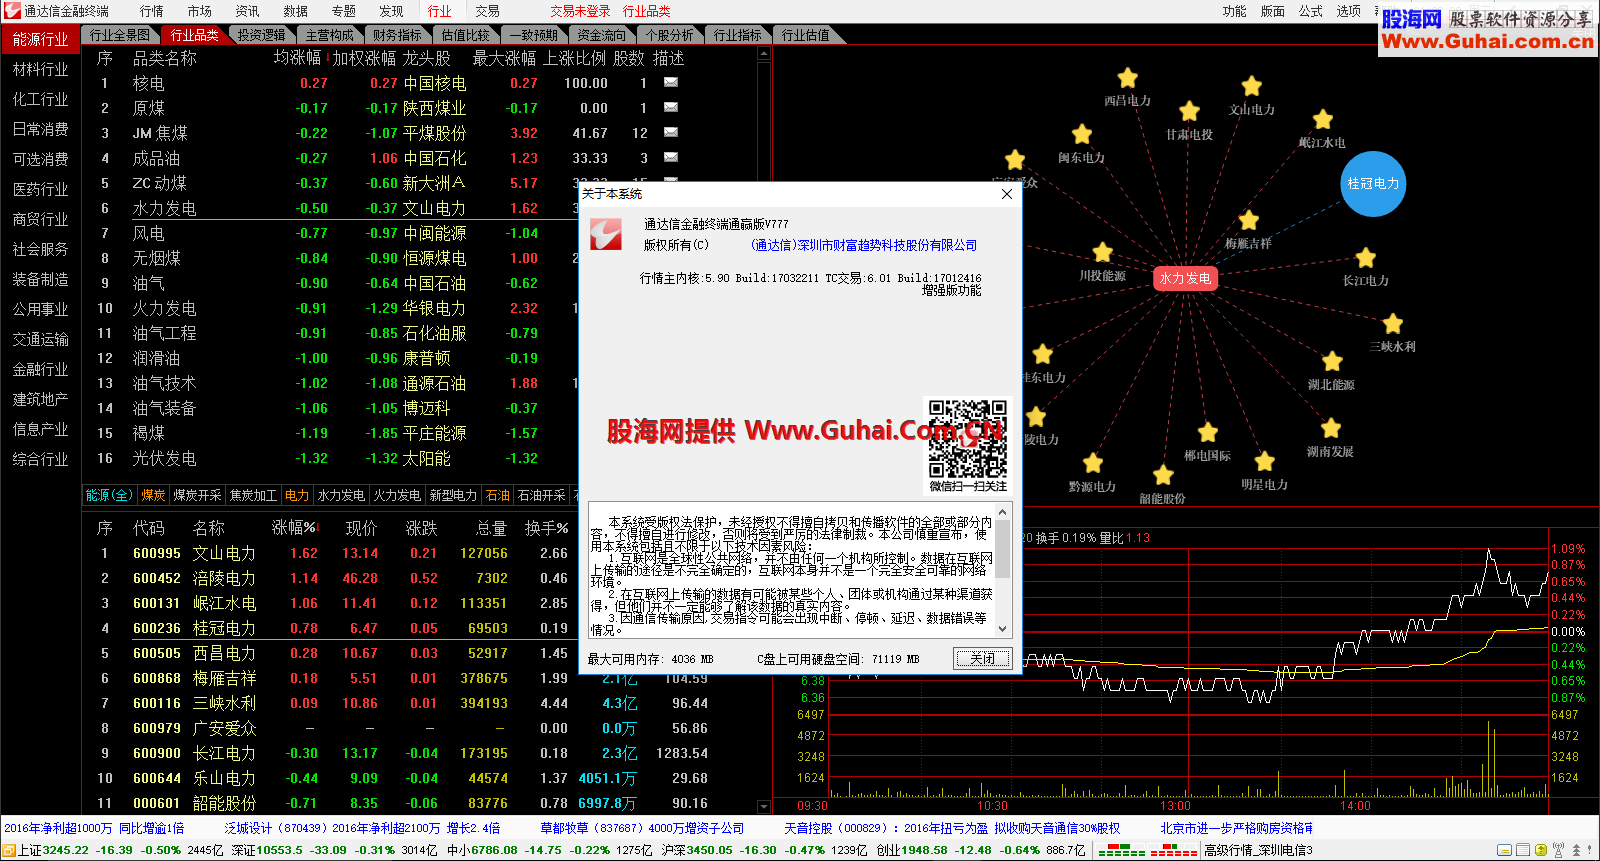
Task: Open the 功能 menu at top right
Action: pyautogui.click(x=1234, y=11)
